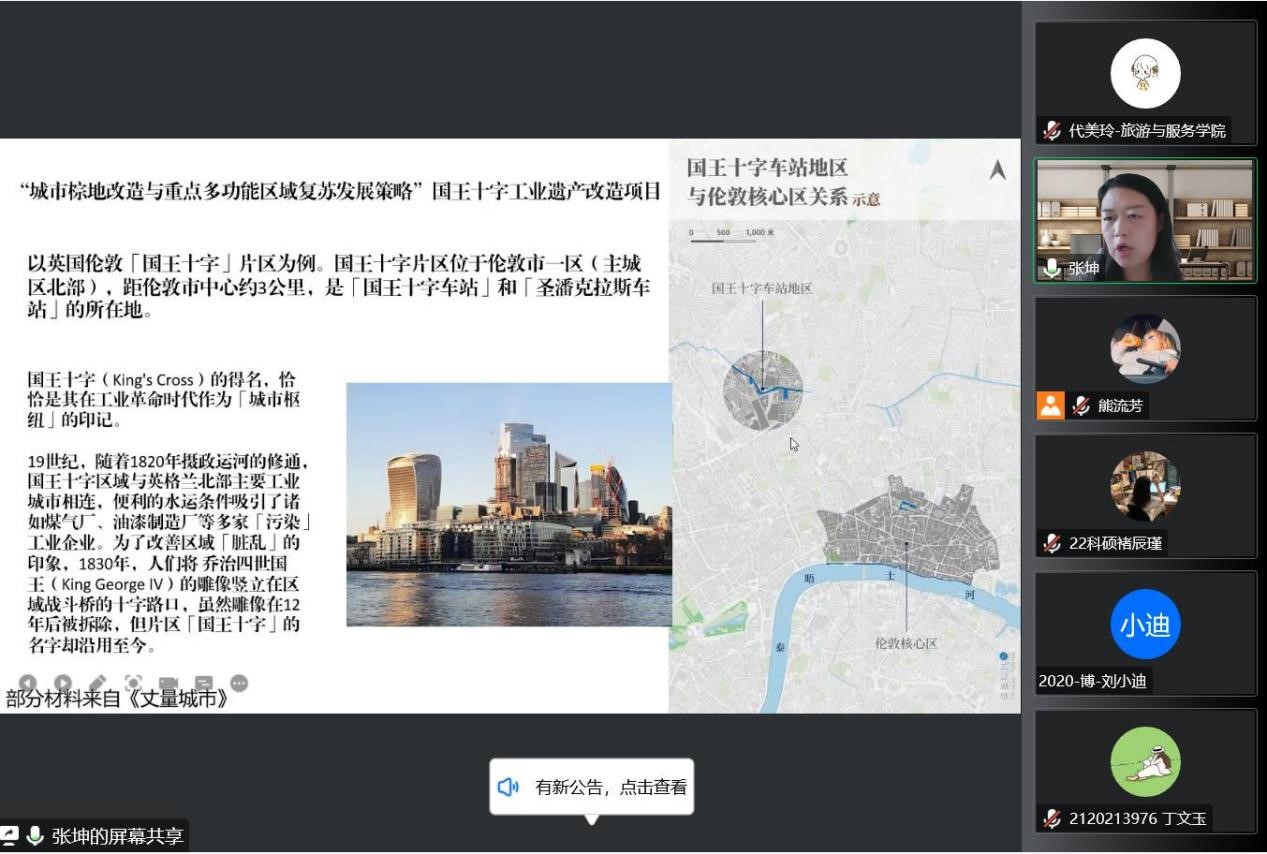
Task: Click the previous slide arrow in slideshow toolbar
Action: 28,684
